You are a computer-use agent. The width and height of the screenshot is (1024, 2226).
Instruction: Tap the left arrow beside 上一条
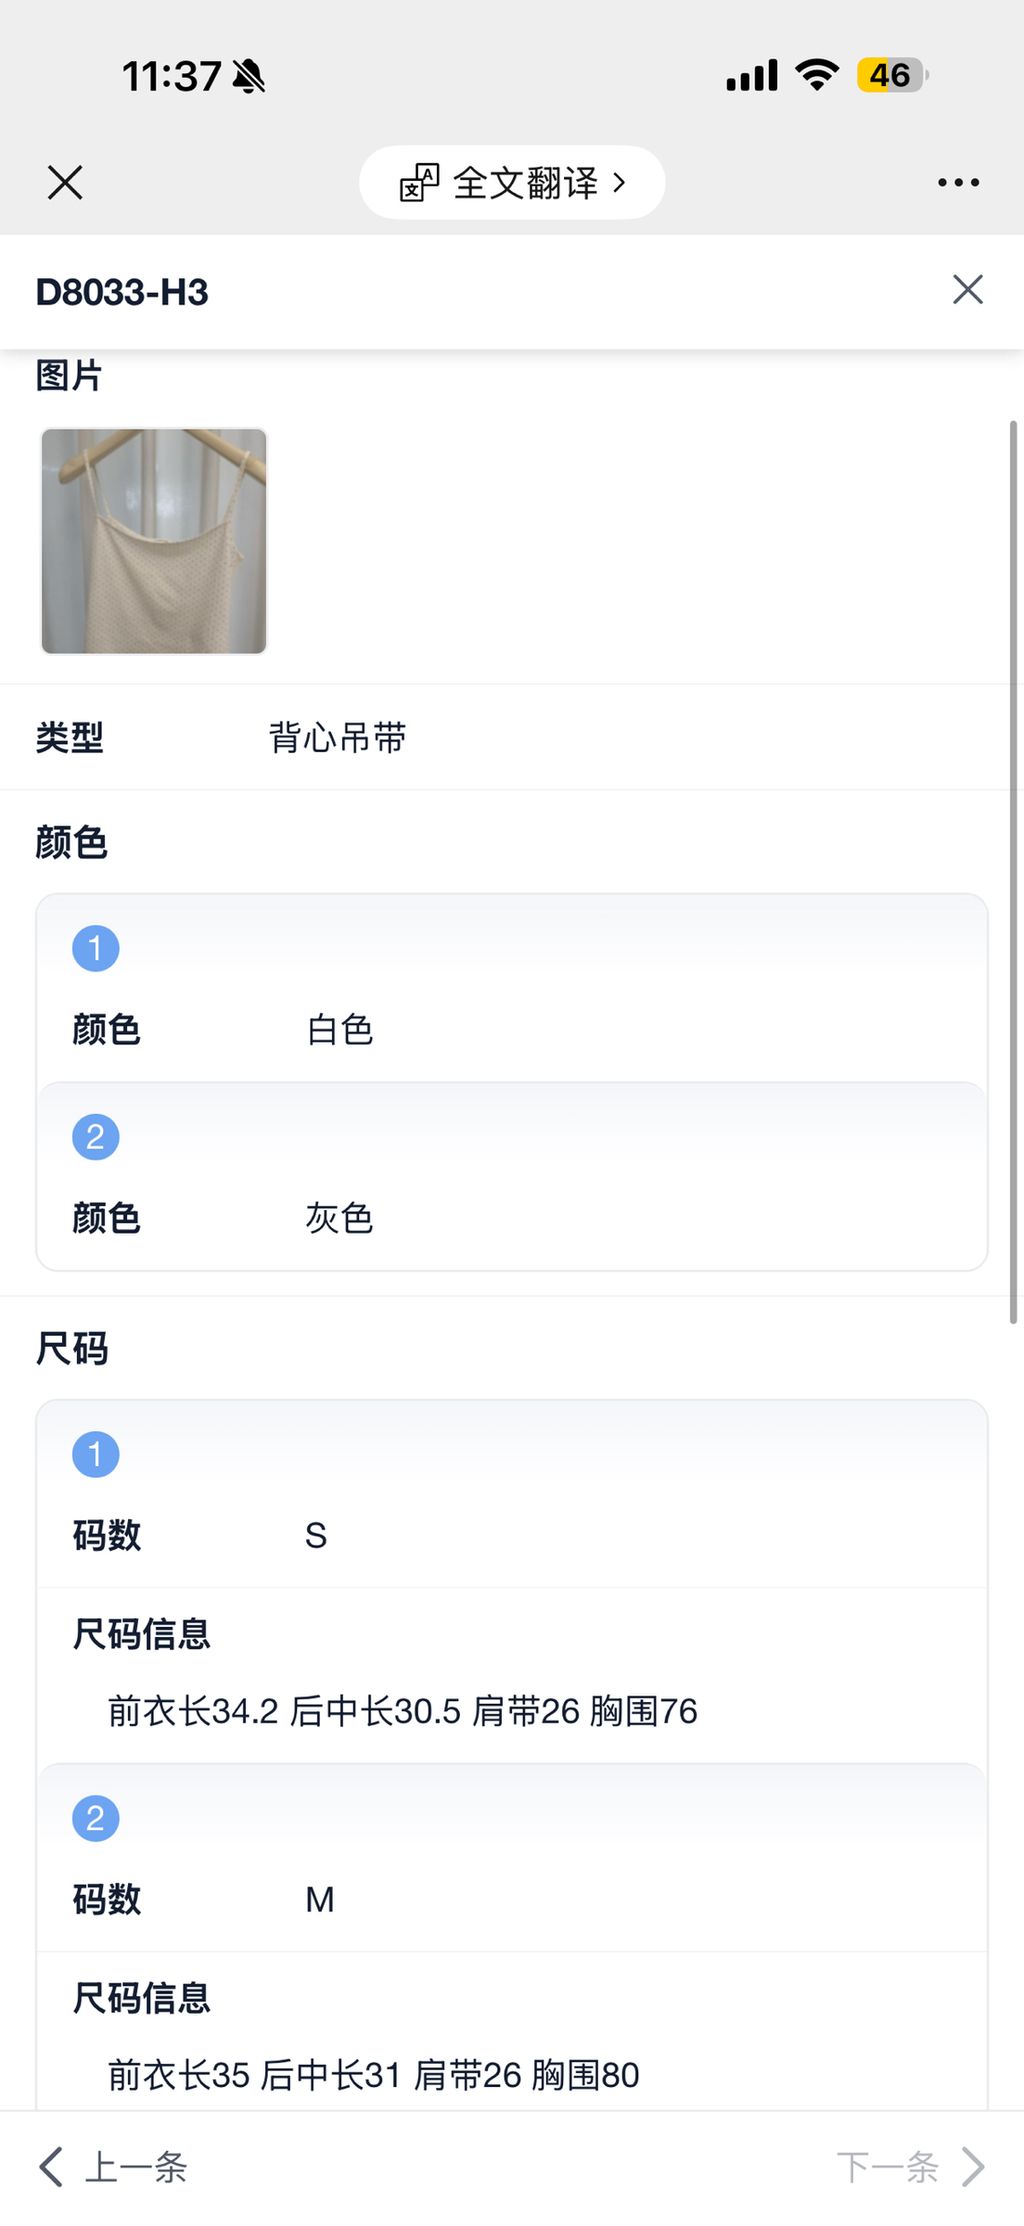pos(51,2167)
